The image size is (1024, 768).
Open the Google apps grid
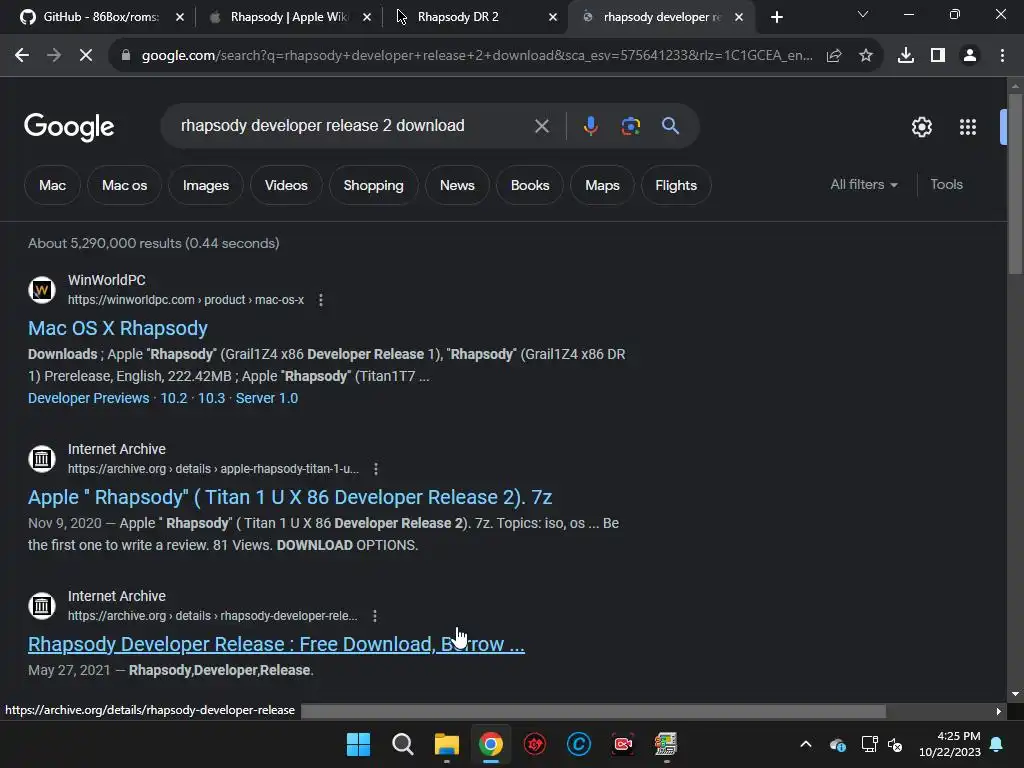tap(968, 127)
